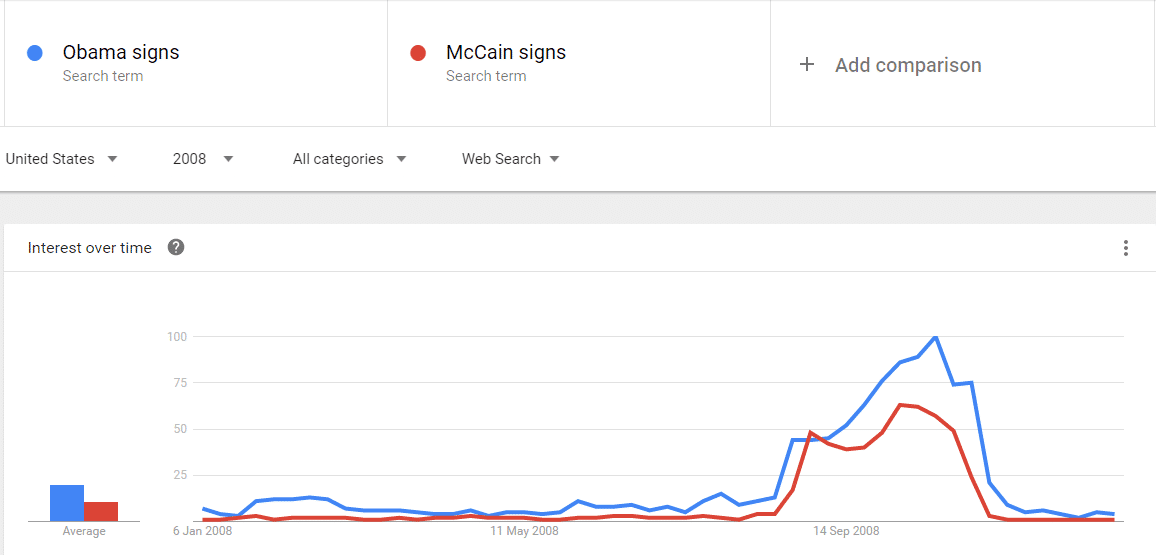Click the red Average bar
Viewport: 1156px width, 555px height.
(101, 512)
